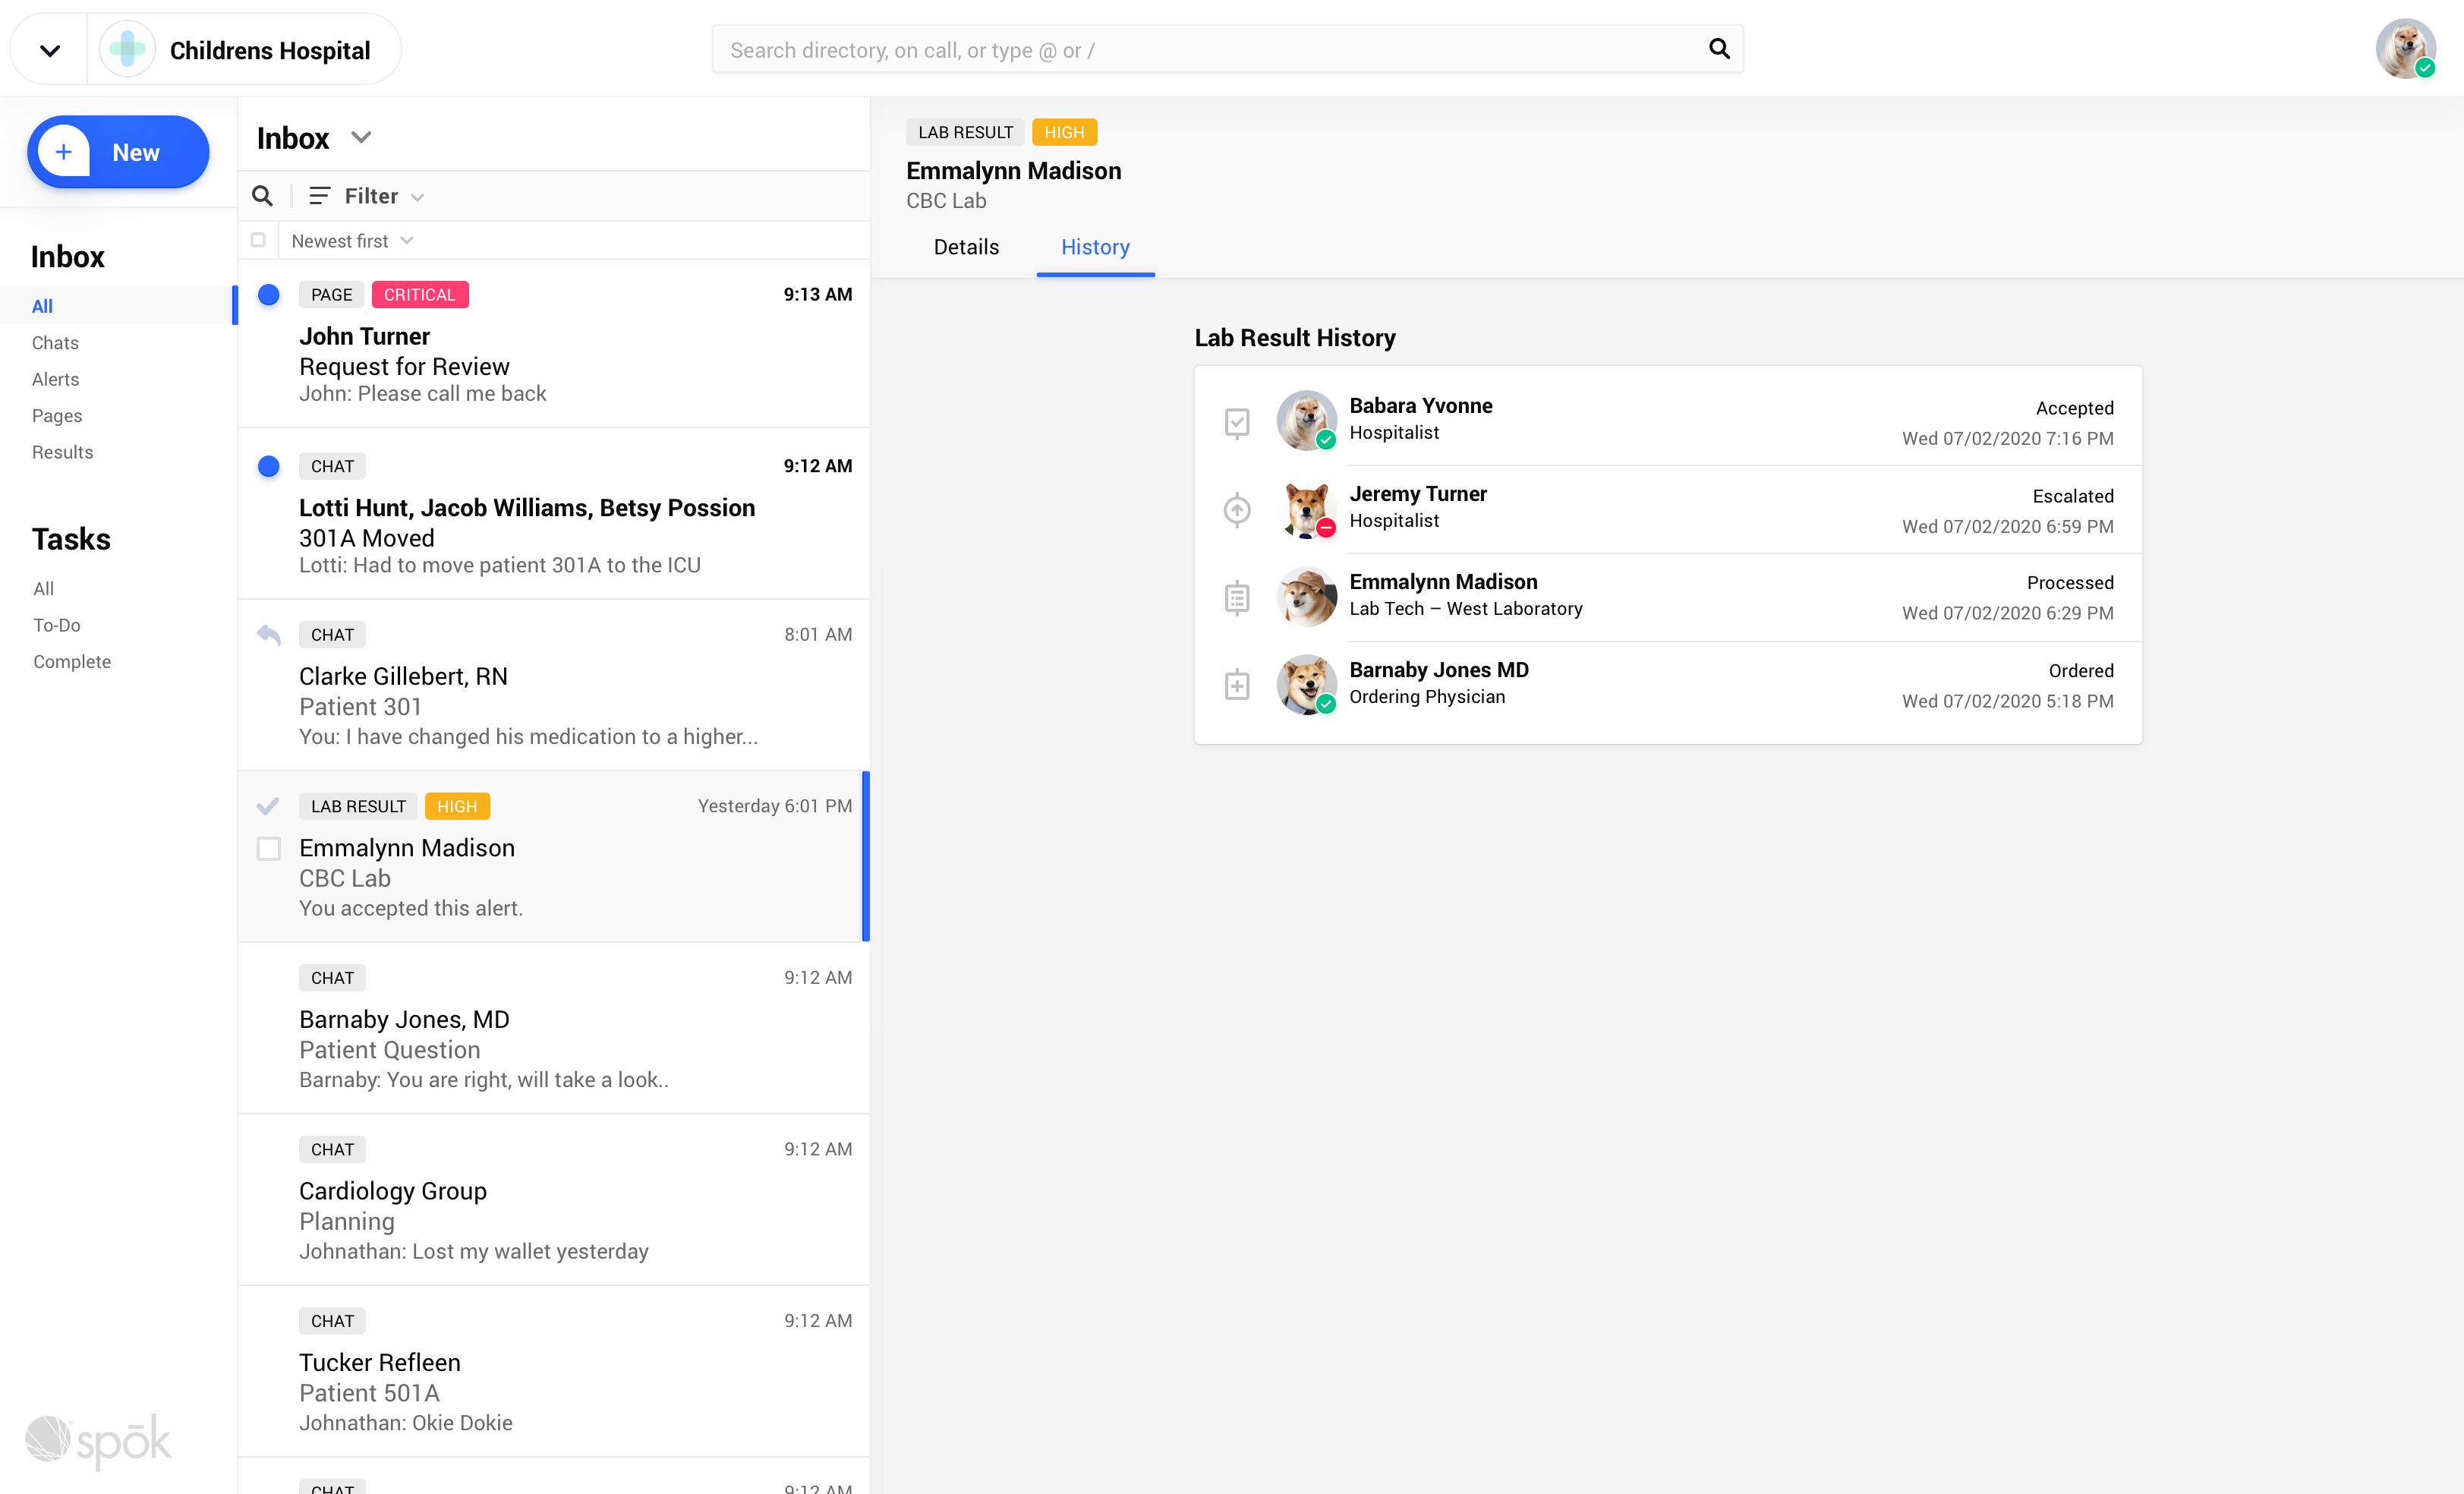Click the Ordered status icon for Barnaby Jones
The height and width of the screenshot is (1494, 2464).
point(1237,686)
